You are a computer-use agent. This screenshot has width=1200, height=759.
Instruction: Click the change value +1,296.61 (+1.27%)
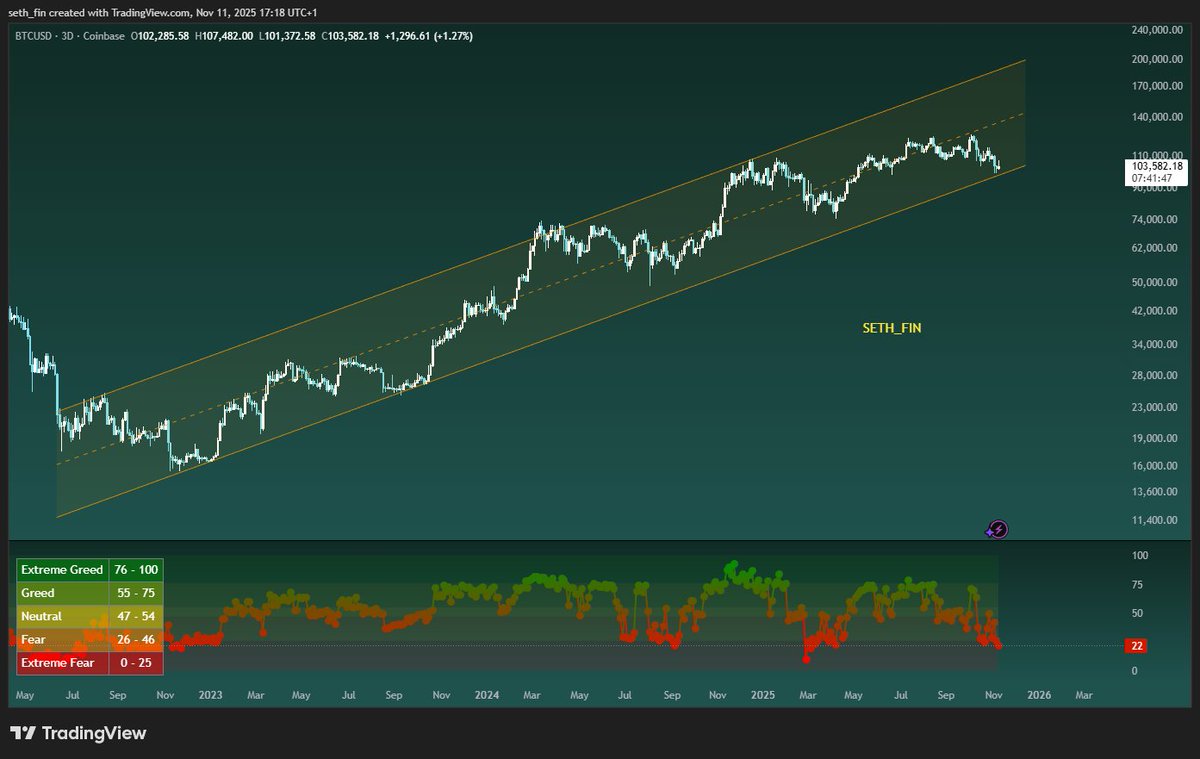[429, 36]
